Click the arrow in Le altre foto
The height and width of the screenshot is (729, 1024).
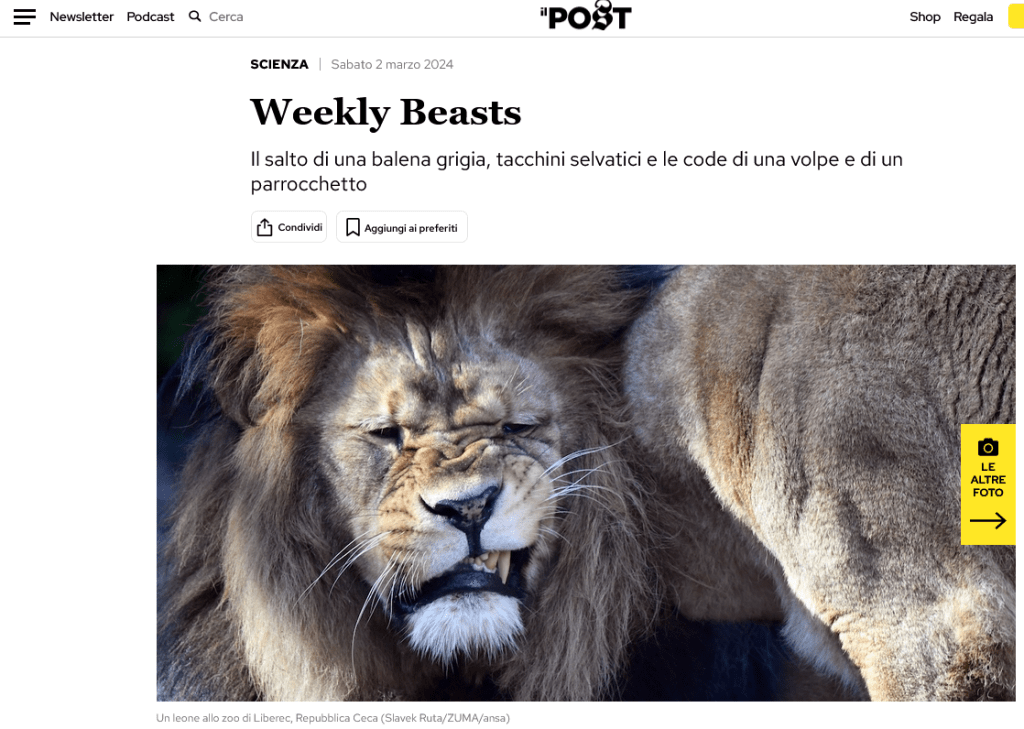pos(987,521)
